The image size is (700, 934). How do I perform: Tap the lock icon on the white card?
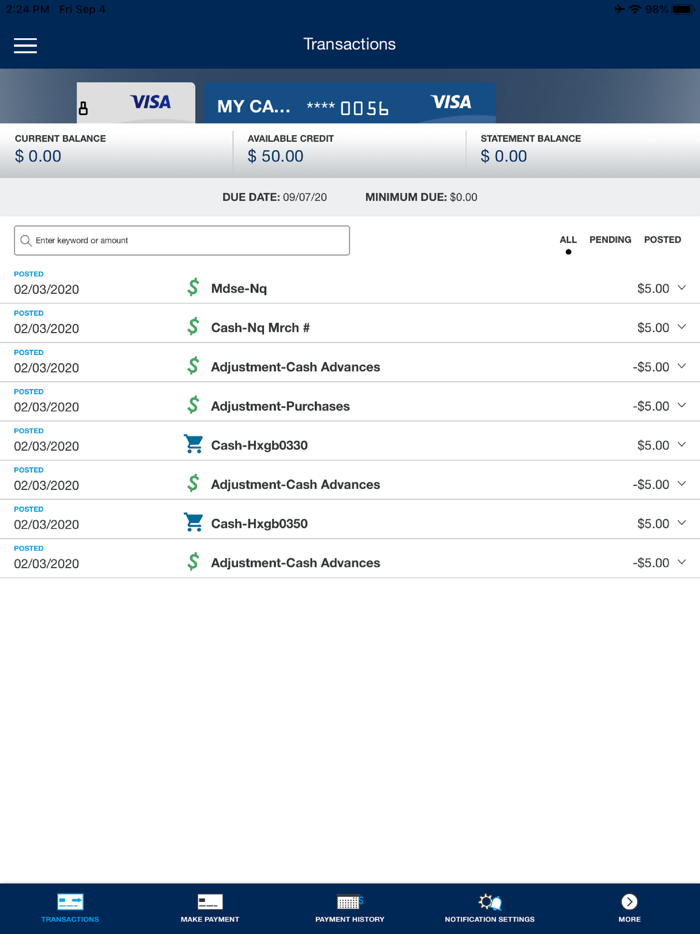click(x=83, y=108)
